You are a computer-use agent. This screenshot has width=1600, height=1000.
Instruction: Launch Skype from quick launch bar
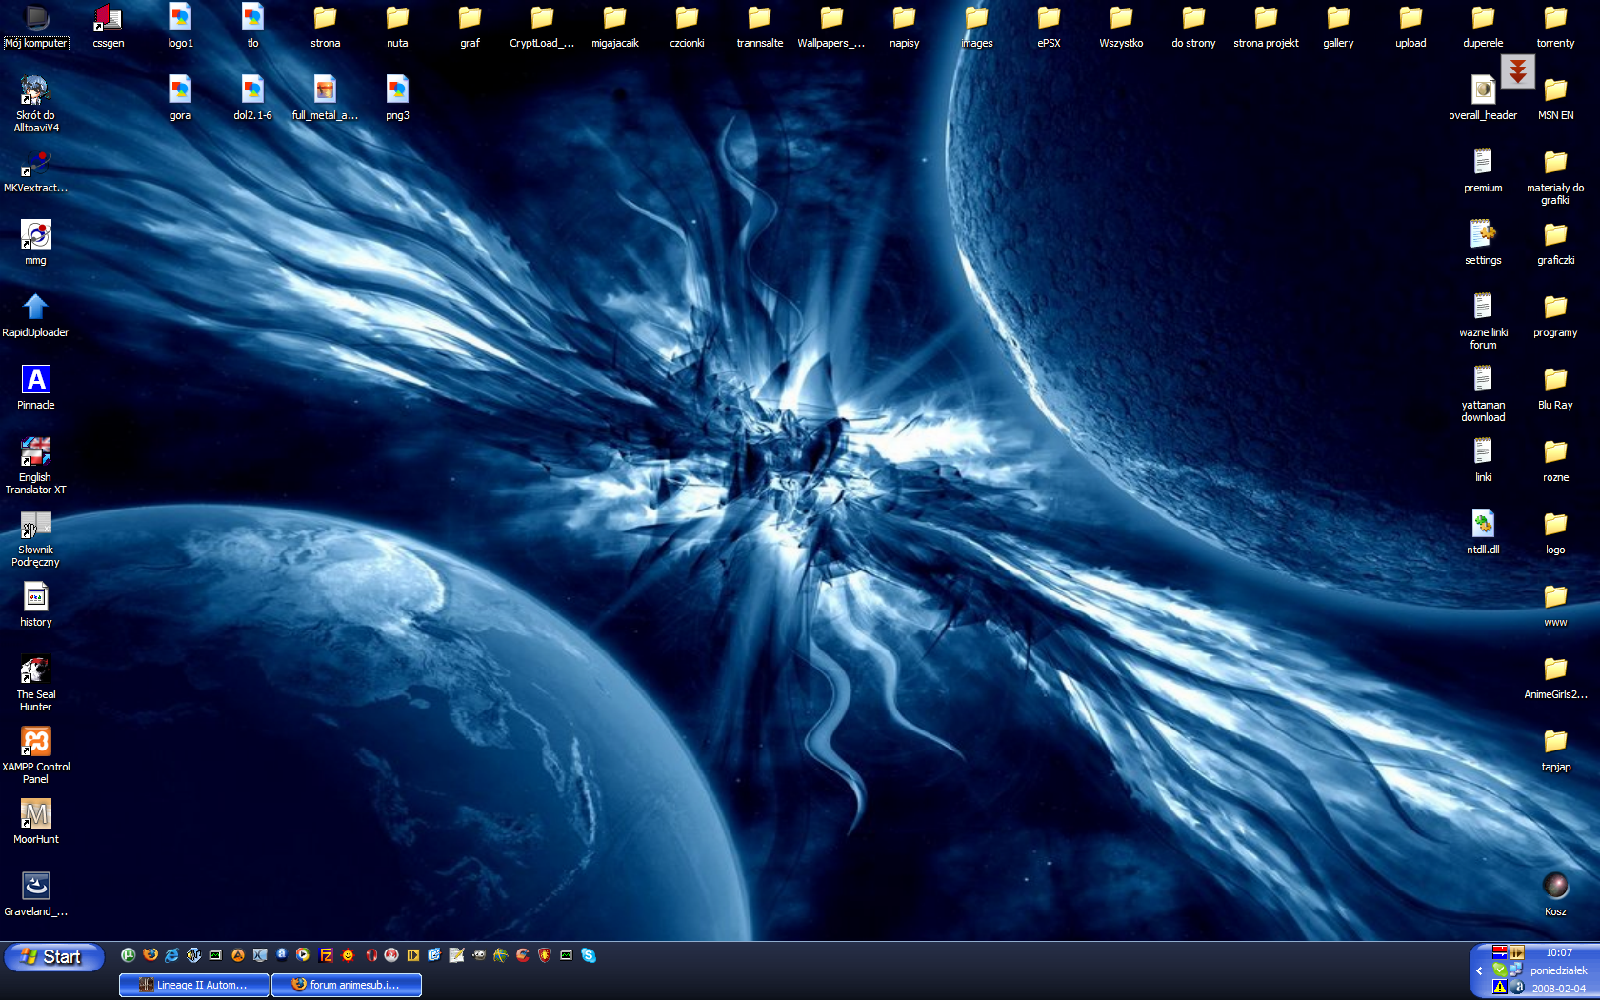[588, 955]
